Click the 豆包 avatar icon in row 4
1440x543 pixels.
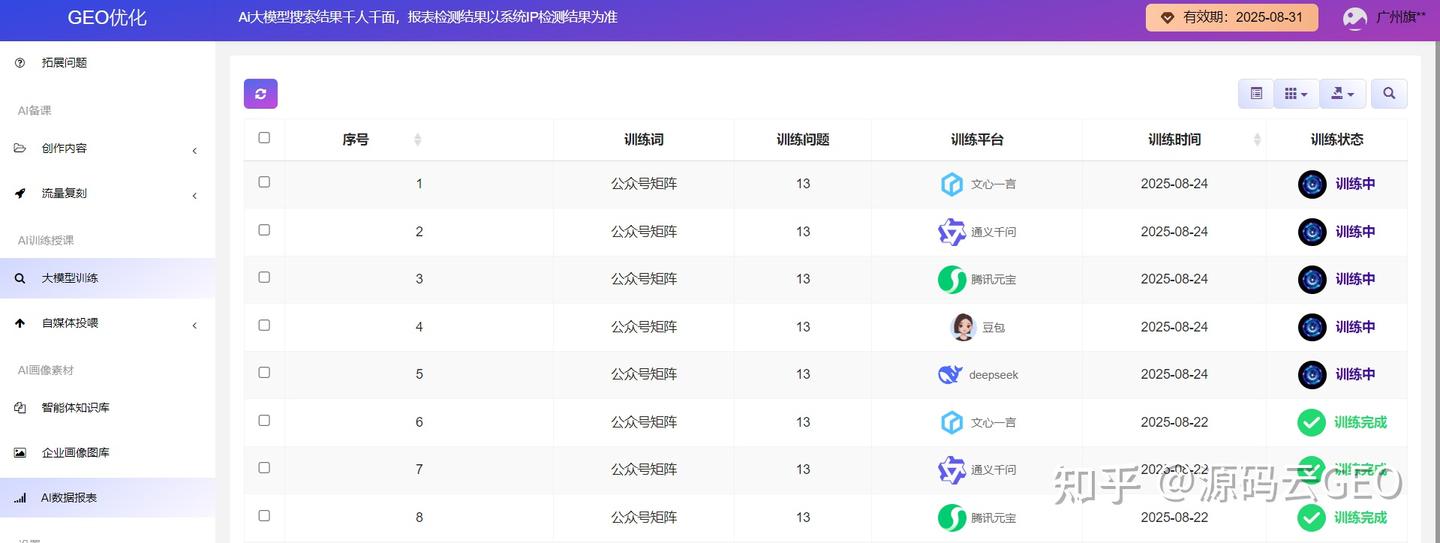click(963, 327)
